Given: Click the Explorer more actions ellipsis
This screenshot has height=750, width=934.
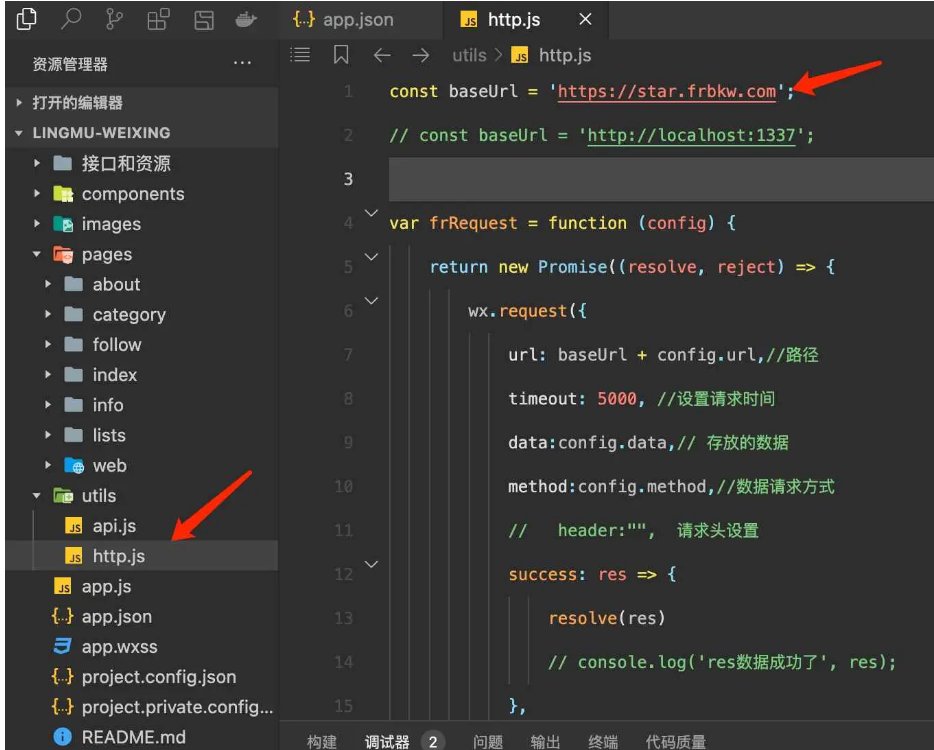Looking at the screenshot, I should pyautogui.click(x=242, y=63).
